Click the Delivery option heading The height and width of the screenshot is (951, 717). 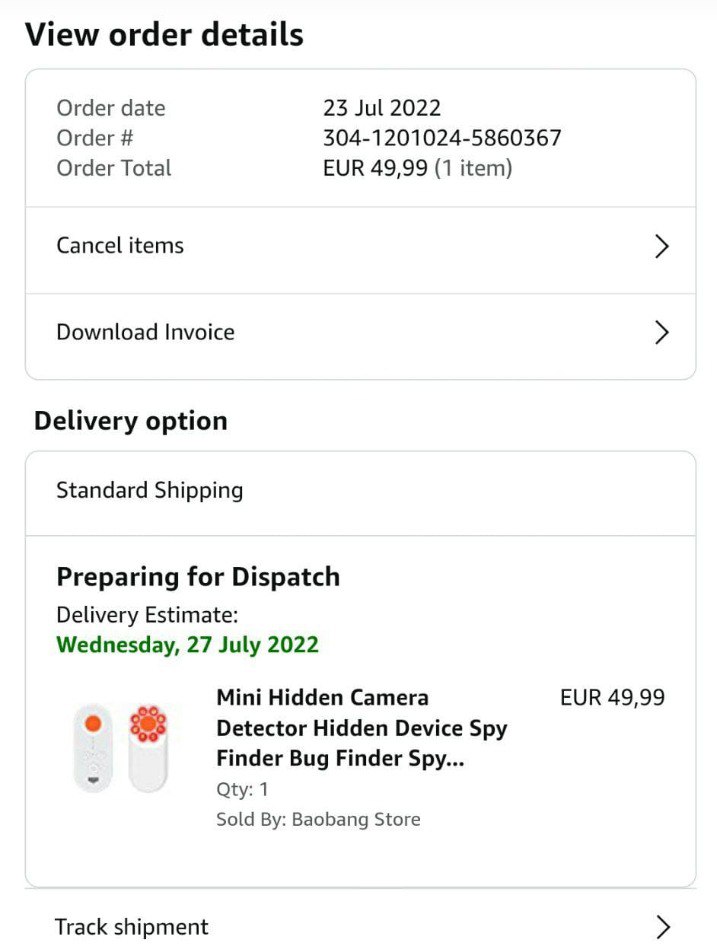tap(131, 421)
